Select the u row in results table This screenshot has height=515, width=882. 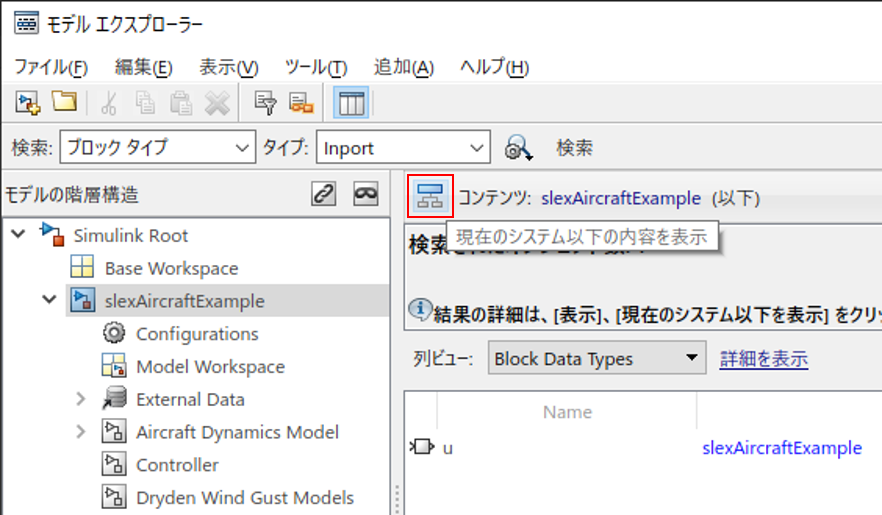click(x=643, y=448)
